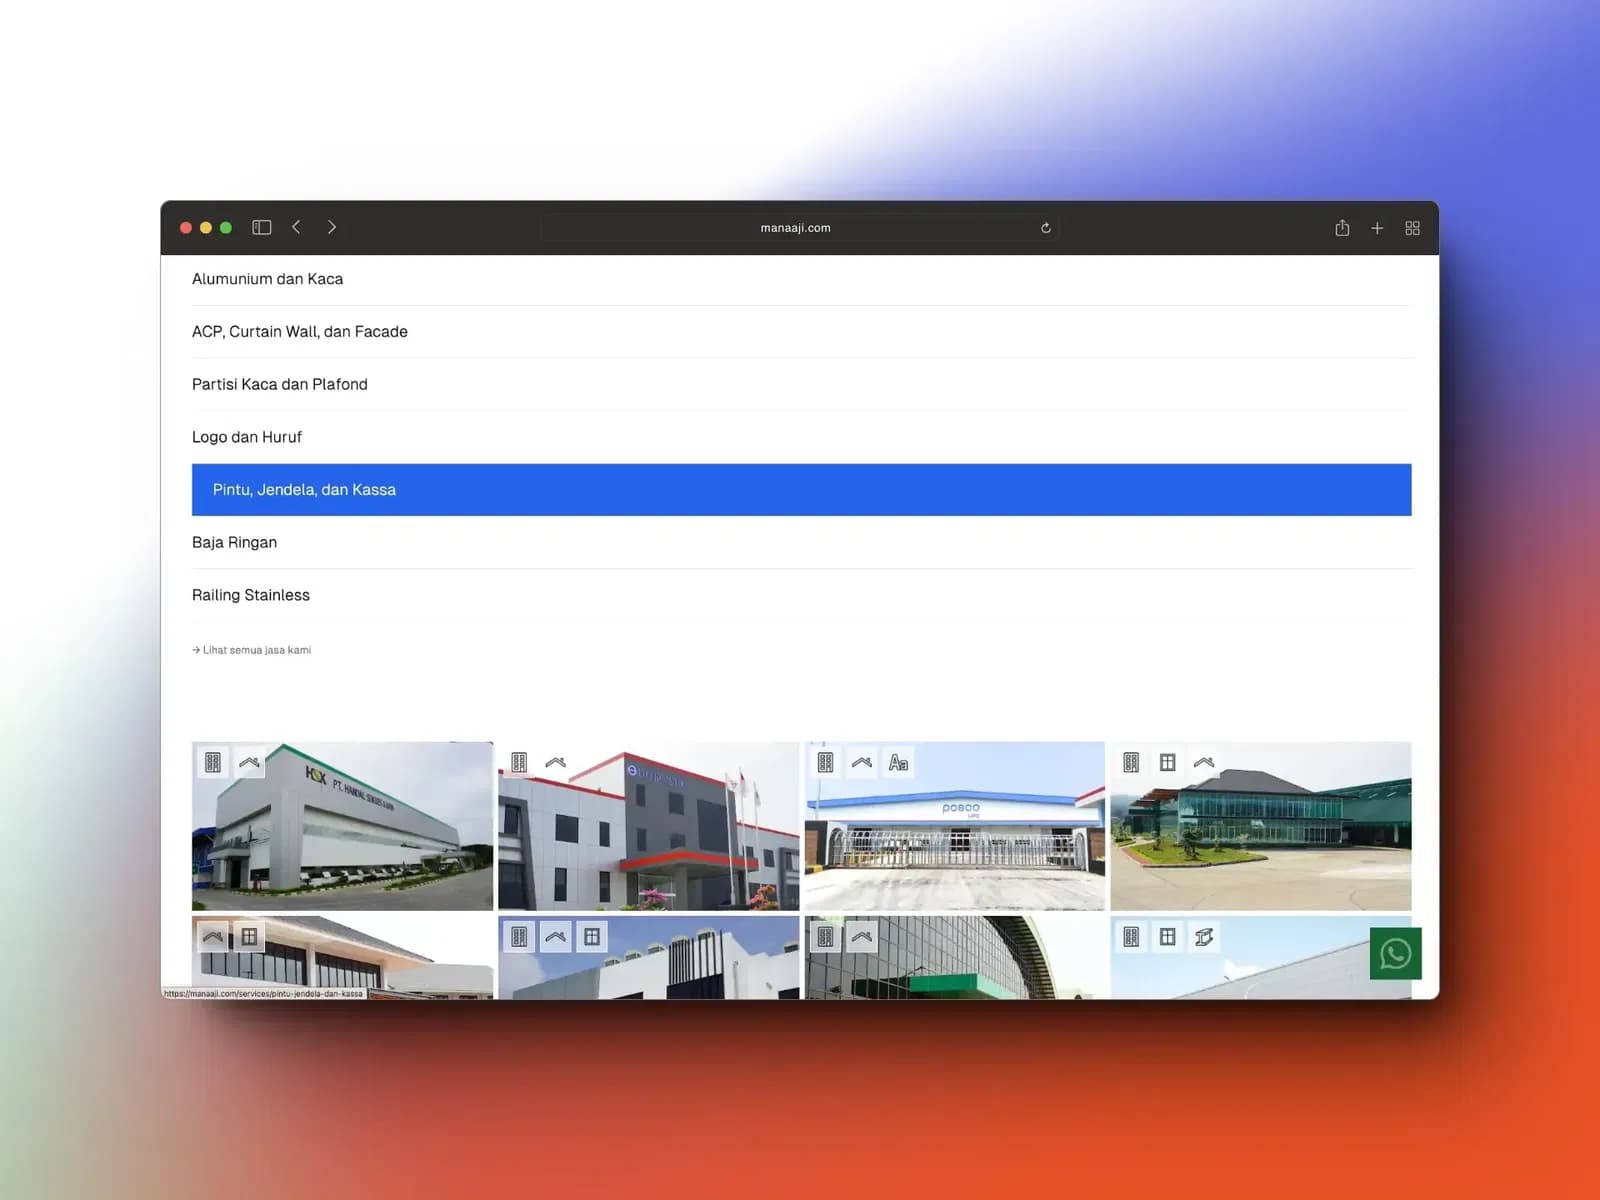Open the Baja Ringan service
This screenshot has width=1600, height=1200.
point(234,542)
